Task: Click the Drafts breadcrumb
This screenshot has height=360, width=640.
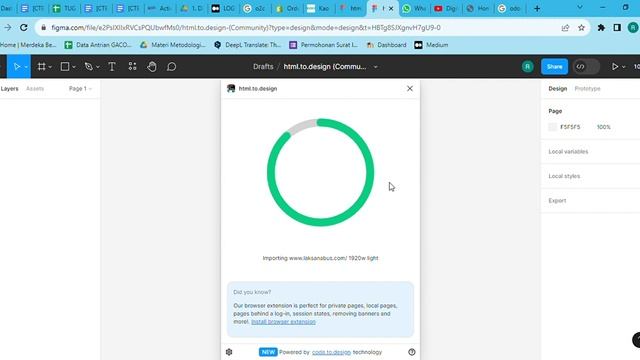Action: coord(263,67)
